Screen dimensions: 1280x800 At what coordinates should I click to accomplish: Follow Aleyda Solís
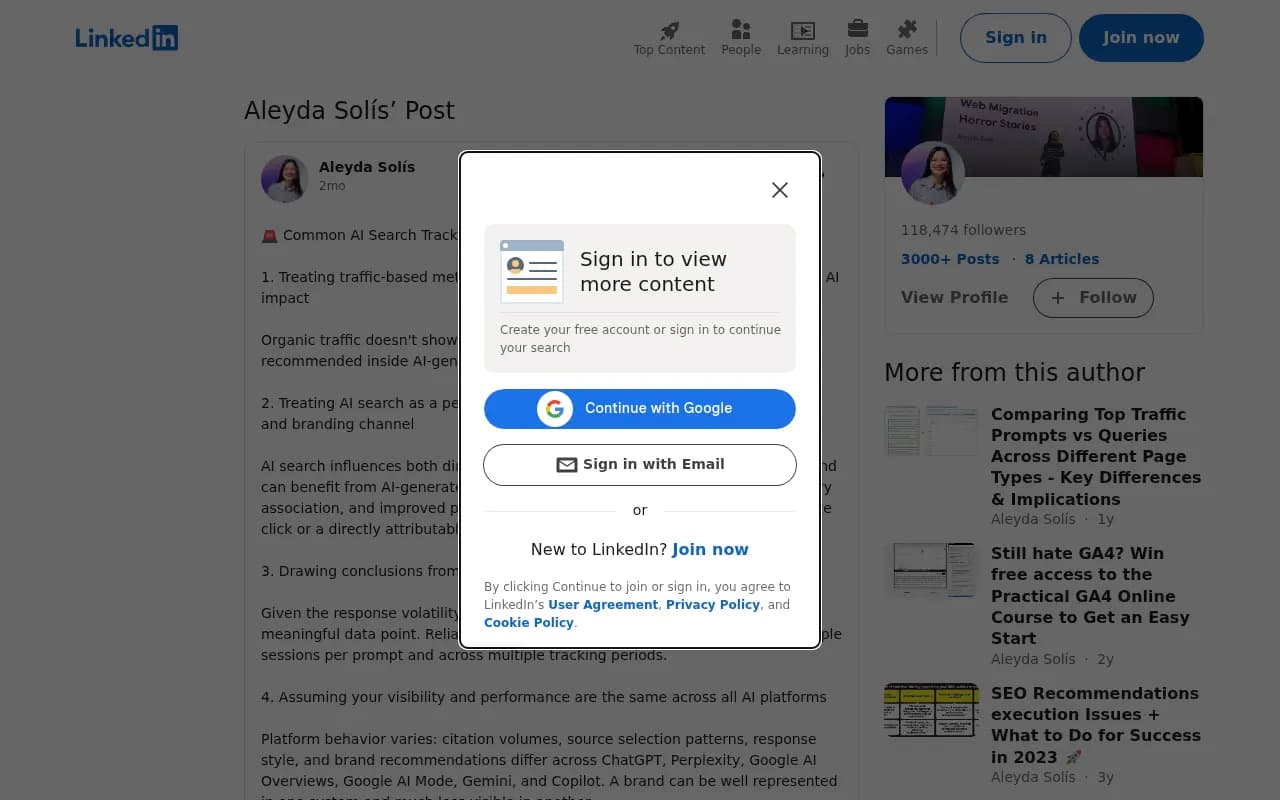tap(1093, 298)
